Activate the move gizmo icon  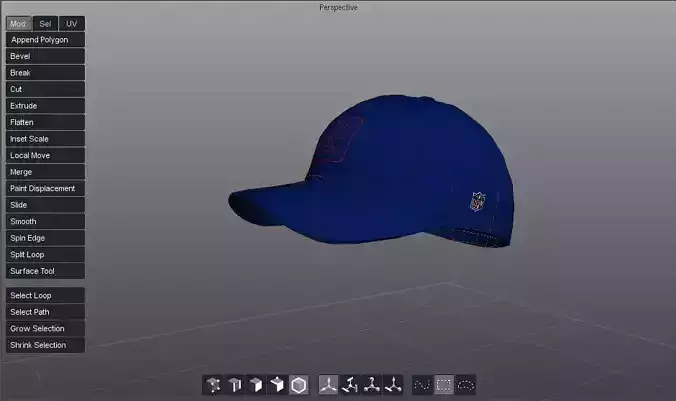[393, 385]
